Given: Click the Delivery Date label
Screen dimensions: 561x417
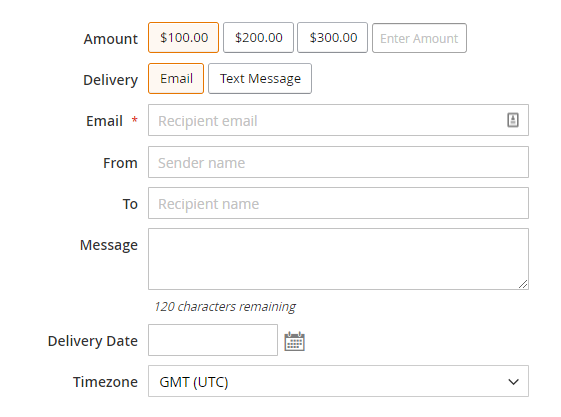Looking at the screenshot, I should pyautogui.click(x=93, y=341).
